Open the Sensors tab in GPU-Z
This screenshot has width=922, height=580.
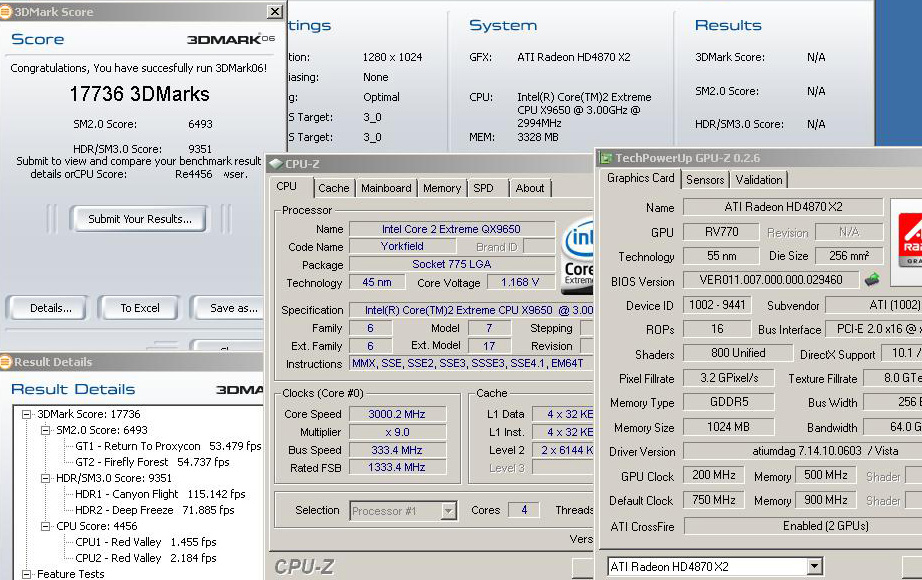click(705, 180)
